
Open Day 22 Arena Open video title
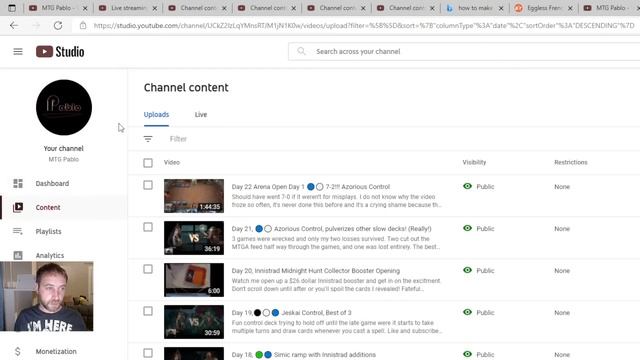click(x=311, y=187)
